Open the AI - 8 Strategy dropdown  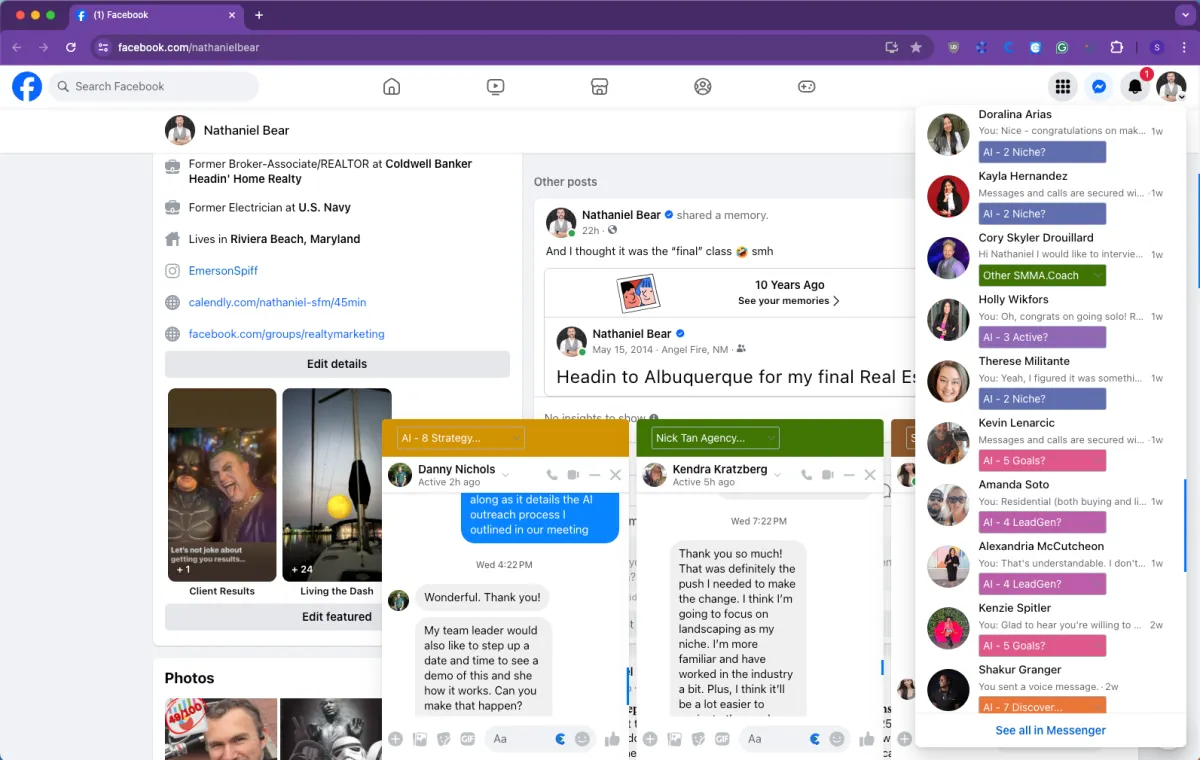[460, 438]
